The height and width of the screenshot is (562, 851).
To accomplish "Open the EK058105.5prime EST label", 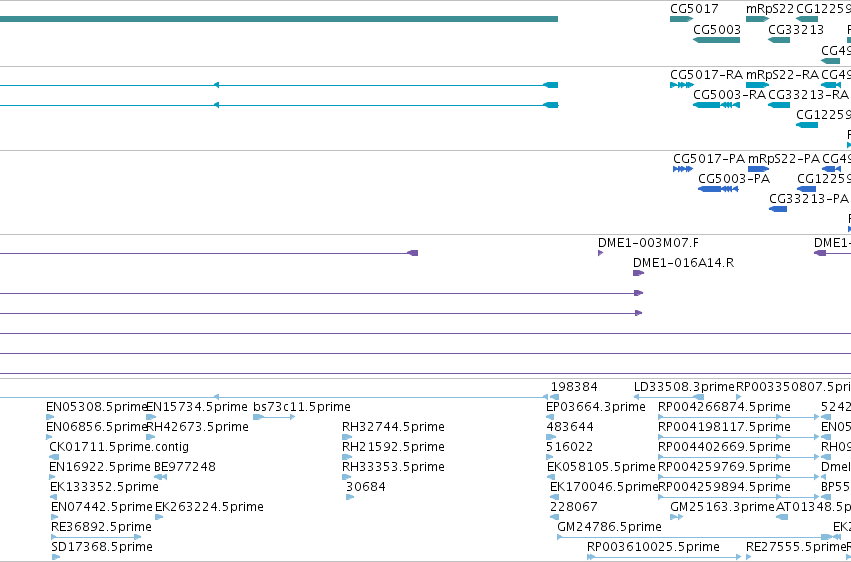I will click(x=601, y=467).
